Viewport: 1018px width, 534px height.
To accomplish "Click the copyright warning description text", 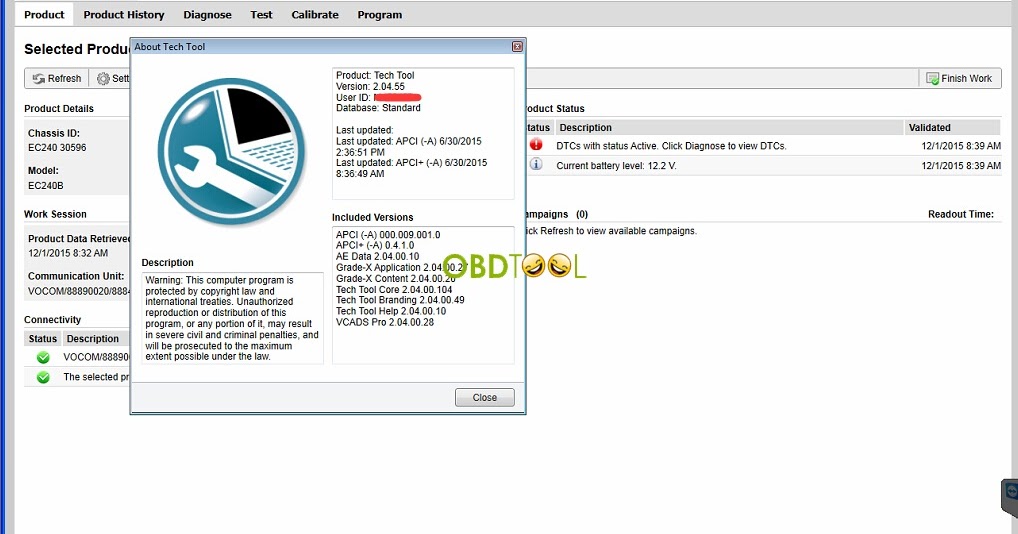I will coord(232,318).
